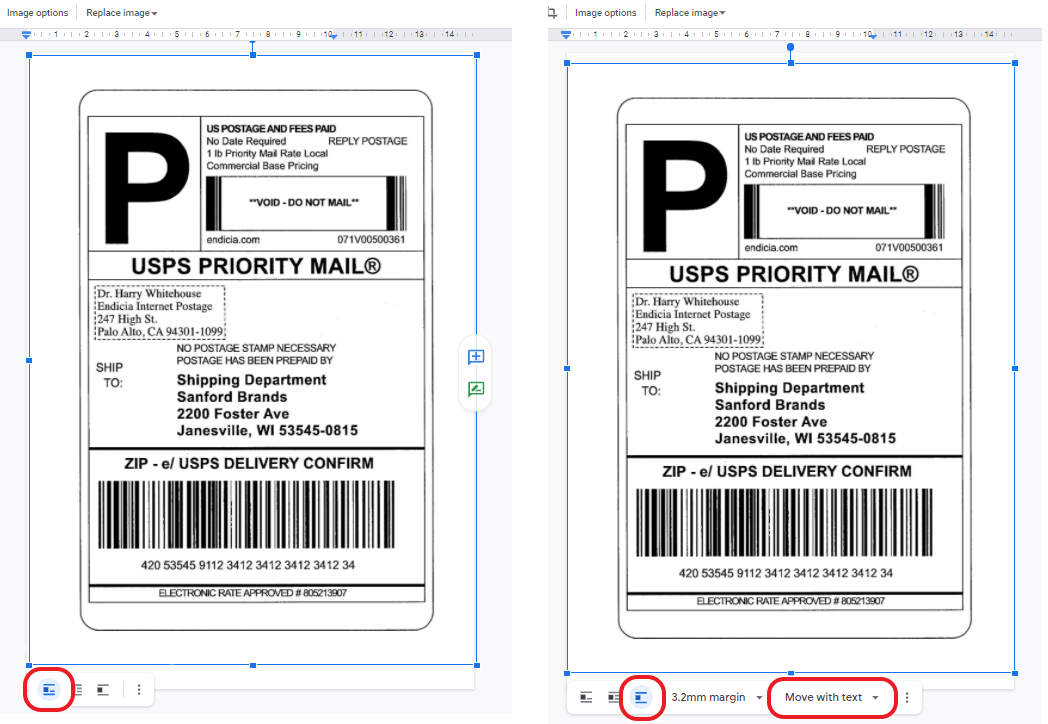Select the In line wrap icon under the left image
This screenshot has width=1048, height=724.
coord(50,689)
